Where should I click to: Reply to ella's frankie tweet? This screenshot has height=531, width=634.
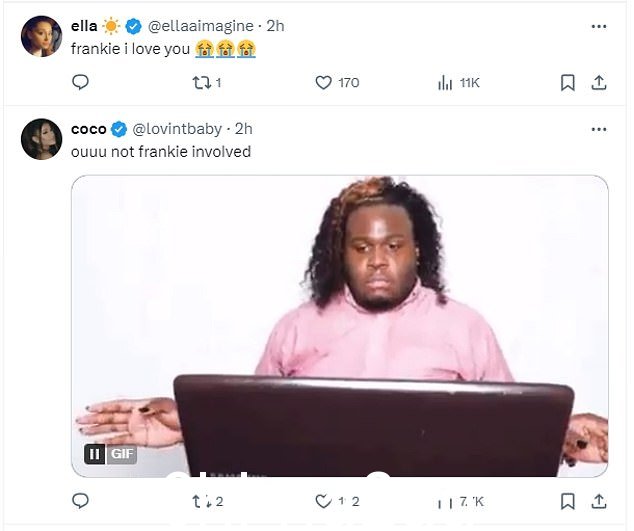(80, 82)
